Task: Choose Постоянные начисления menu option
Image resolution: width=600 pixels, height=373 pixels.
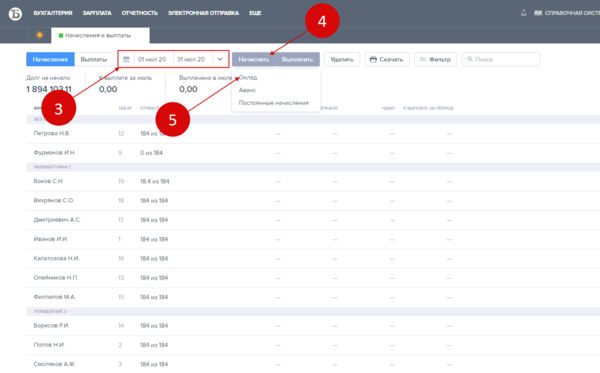Action: [274, 103]
